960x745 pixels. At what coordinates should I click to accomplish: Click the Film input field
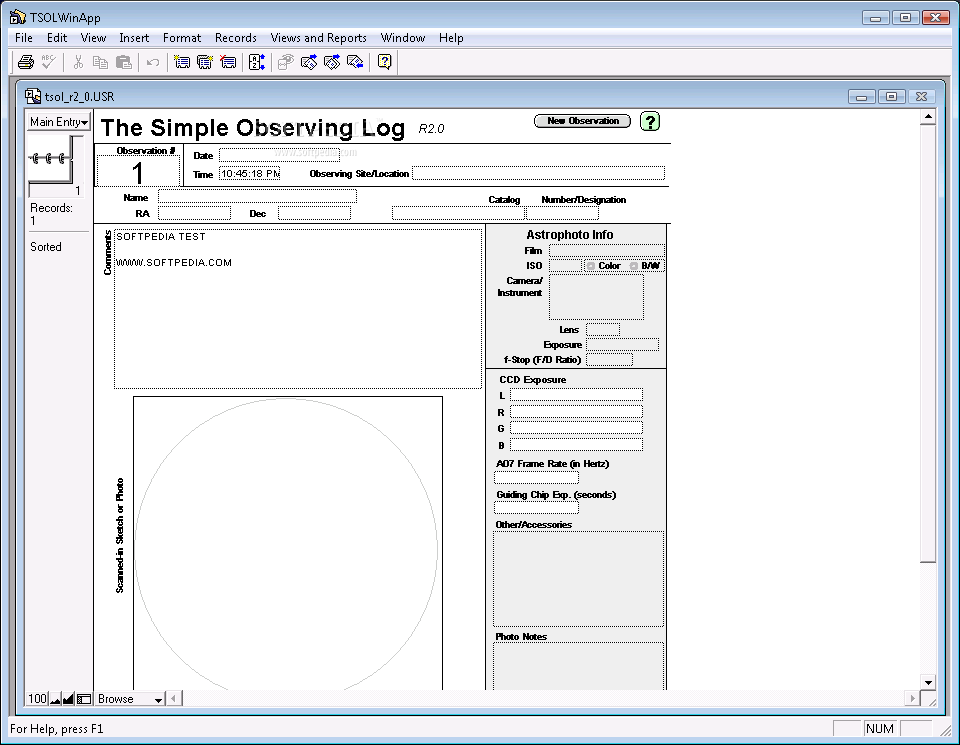tap(607, 250)
